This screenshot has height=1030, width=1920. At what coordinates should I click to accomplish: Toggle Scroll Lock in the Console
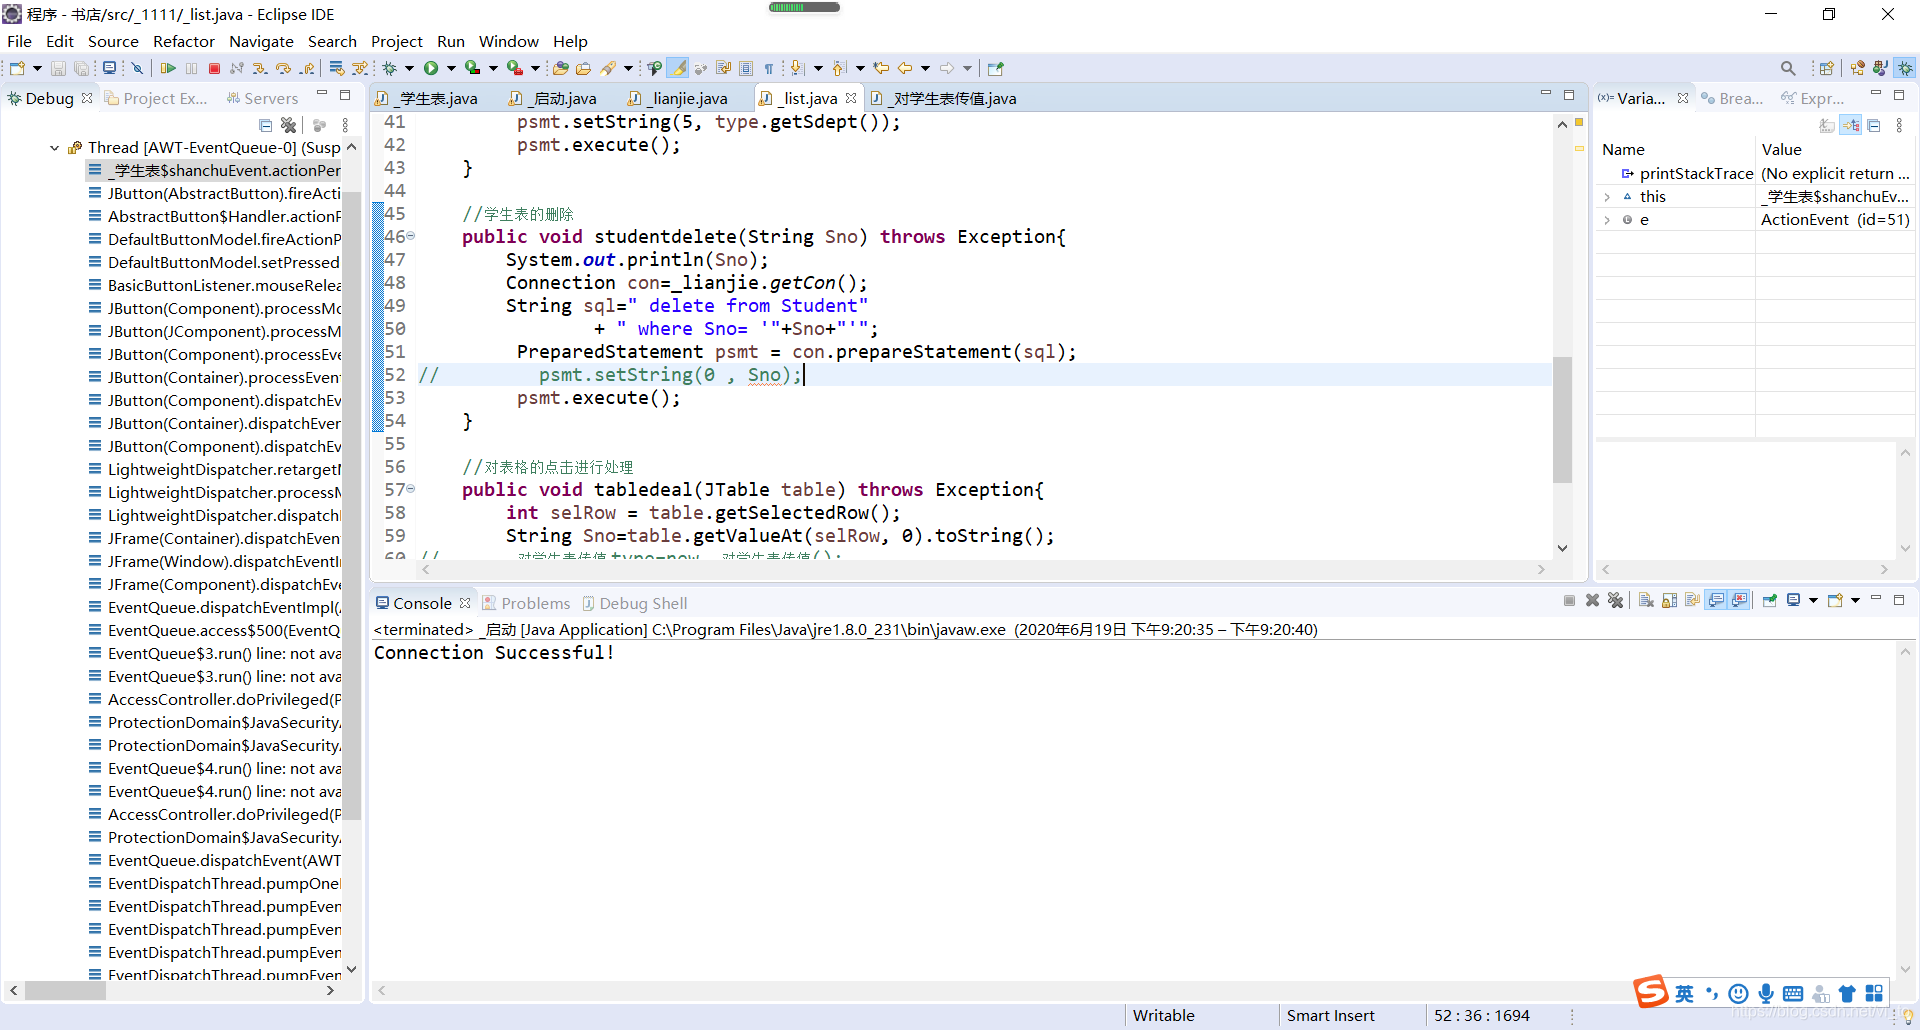[x=1669, y=600]
